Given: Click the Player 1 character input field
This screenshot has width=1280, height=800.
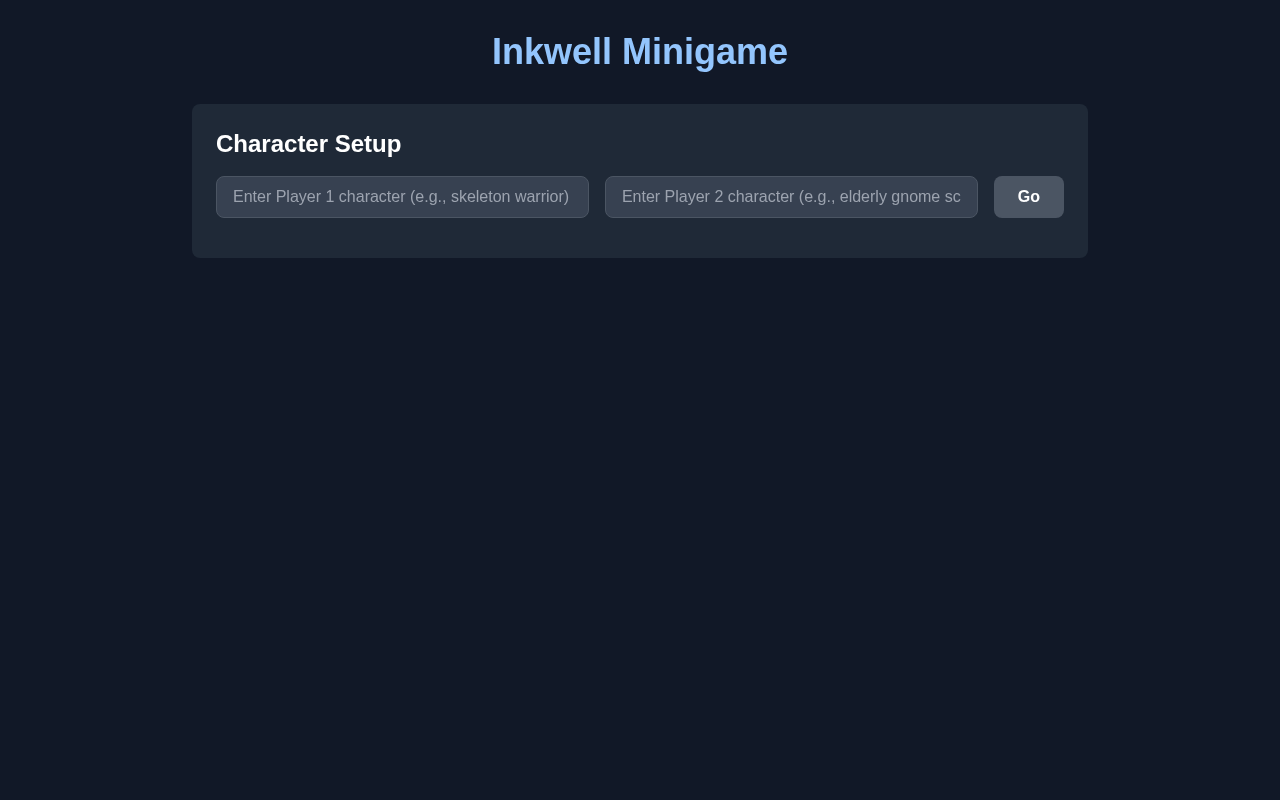Looking at the screenshot, I should [402, 197].
